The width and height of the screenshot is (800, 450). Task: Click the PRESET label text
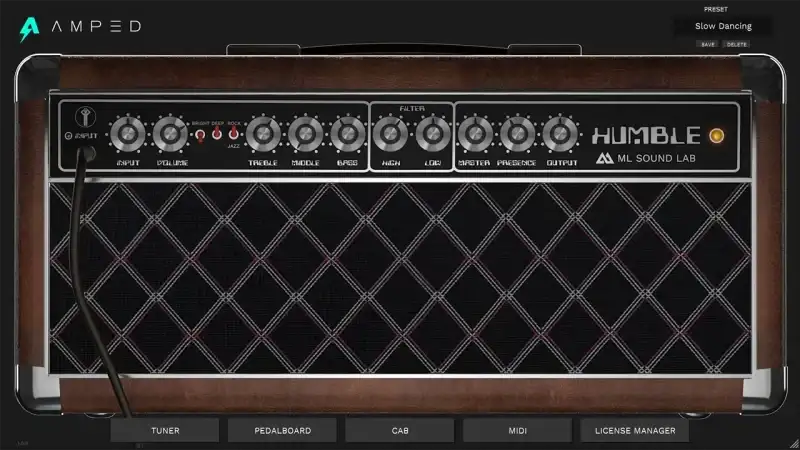715,9
